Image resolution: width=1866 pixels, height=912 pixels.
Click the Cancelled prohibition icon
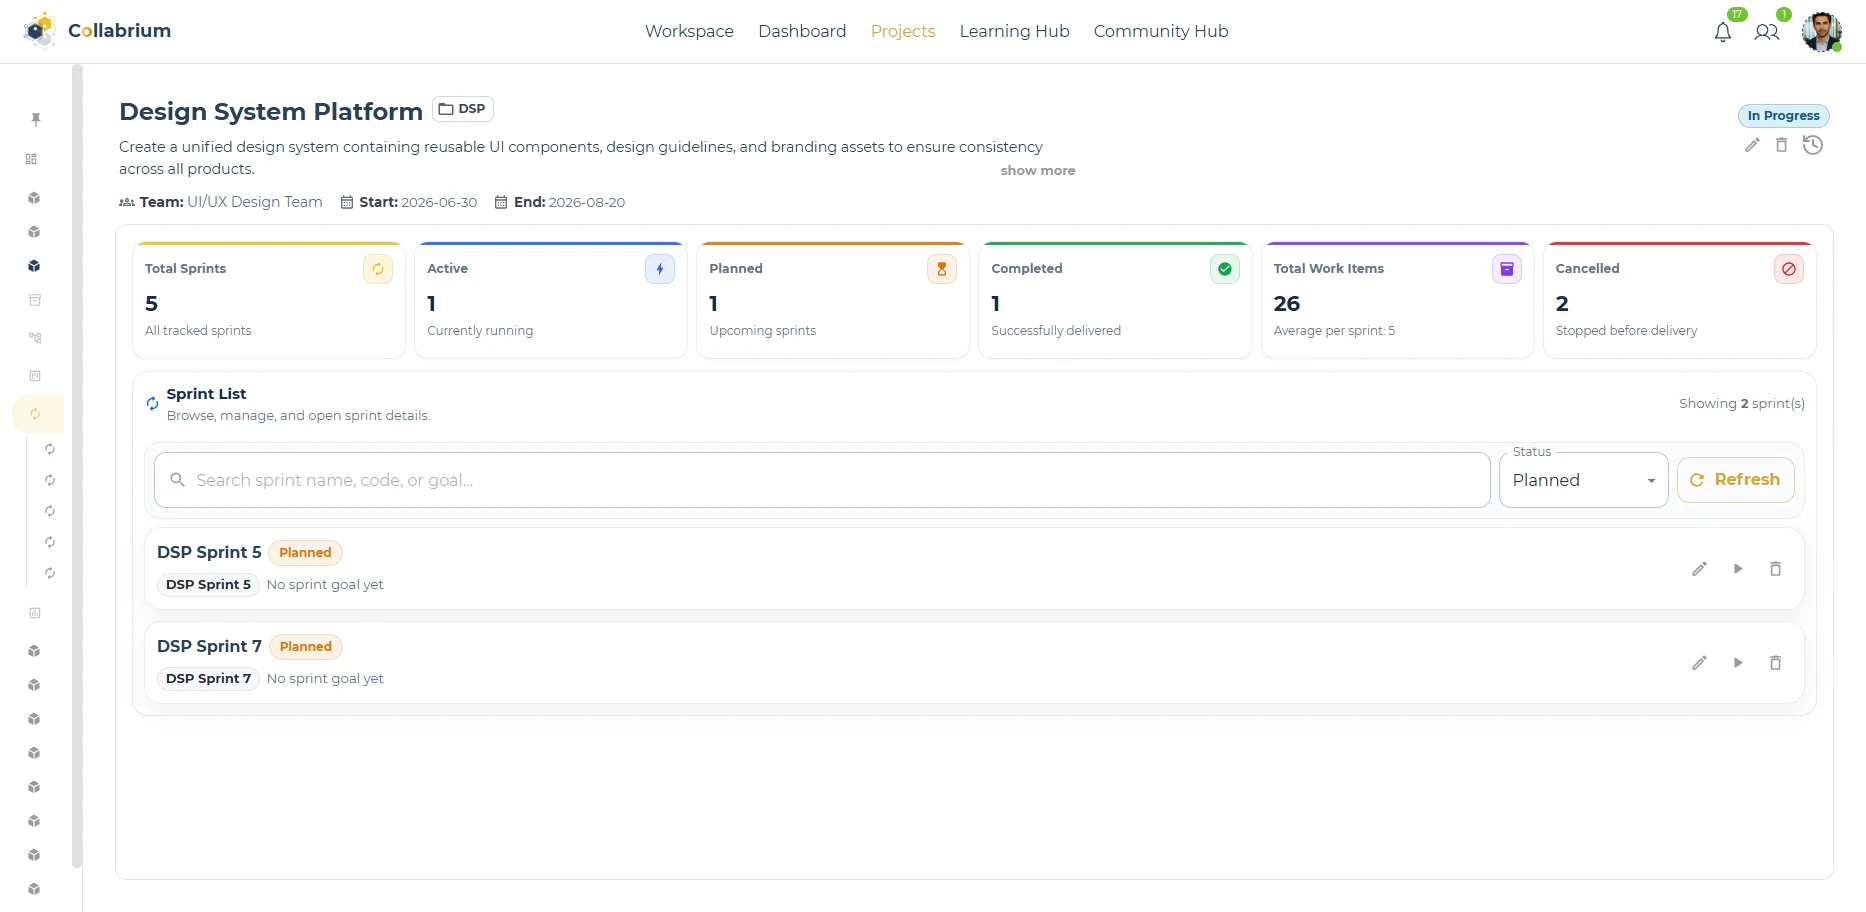1789,269
